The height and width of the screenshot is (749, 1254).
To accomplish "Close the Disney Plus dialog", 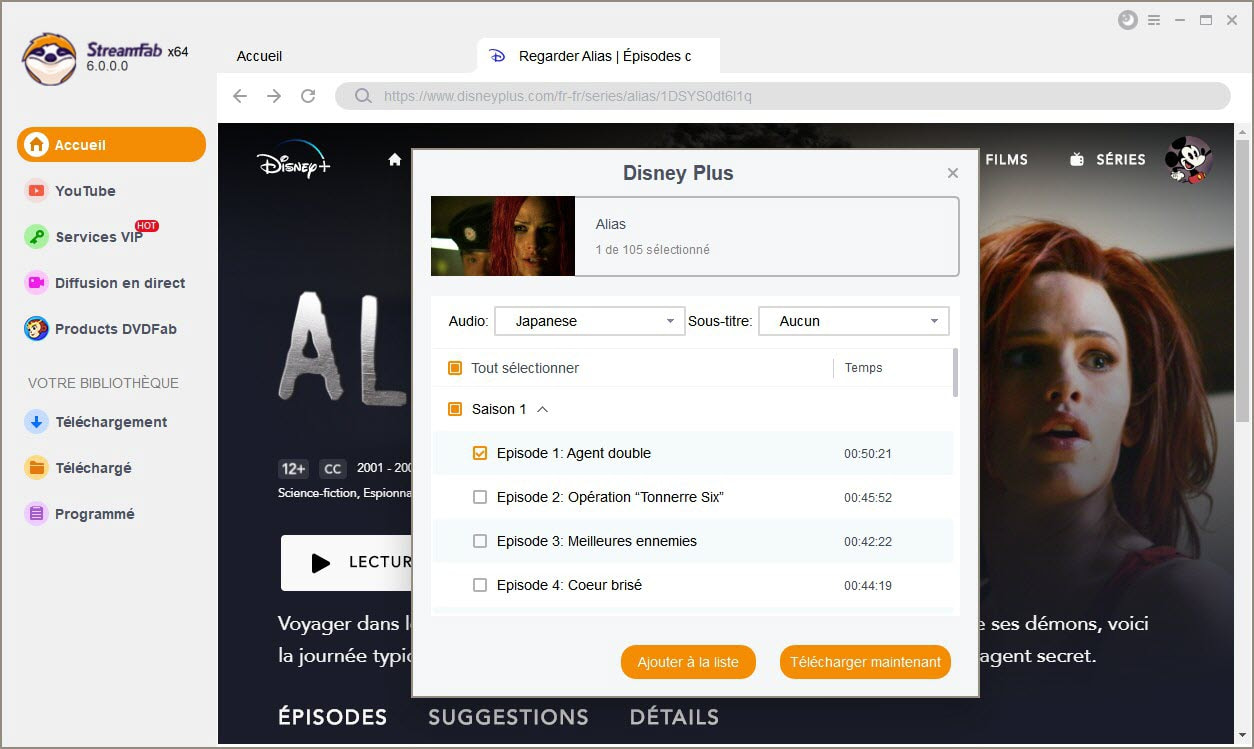I will [953, 173].
